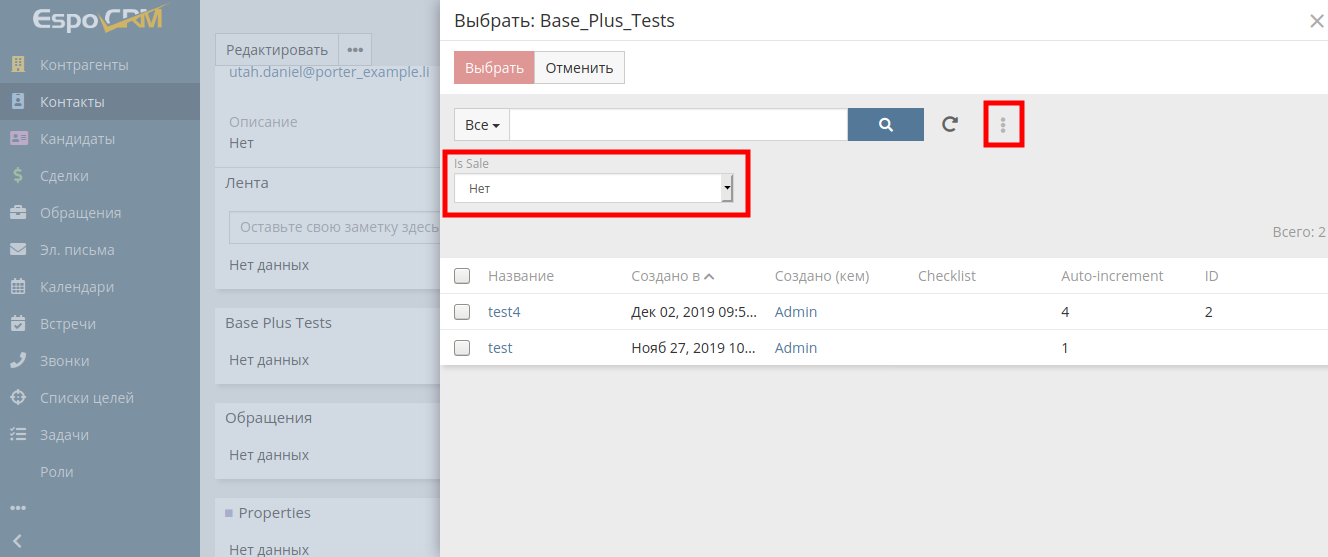Open the three-dot filter options menu
This screenshot has height=557, width=1328.
[1003, 125]
